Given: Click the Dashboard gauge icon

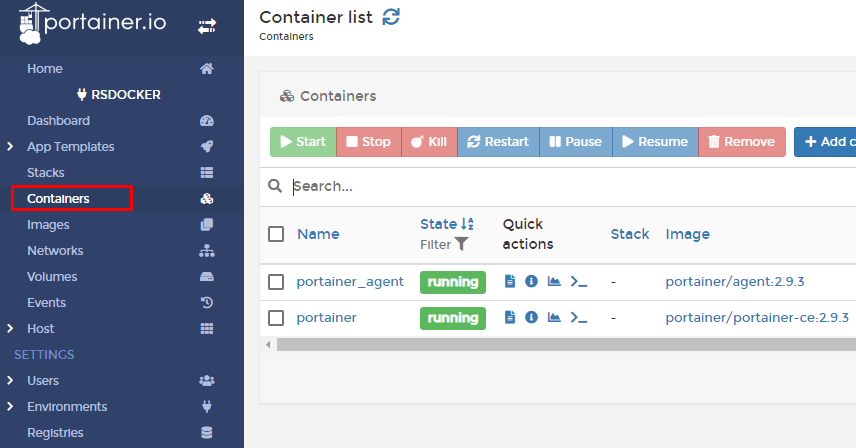Looking at the screenshot, I should click(x=206, y=121).
